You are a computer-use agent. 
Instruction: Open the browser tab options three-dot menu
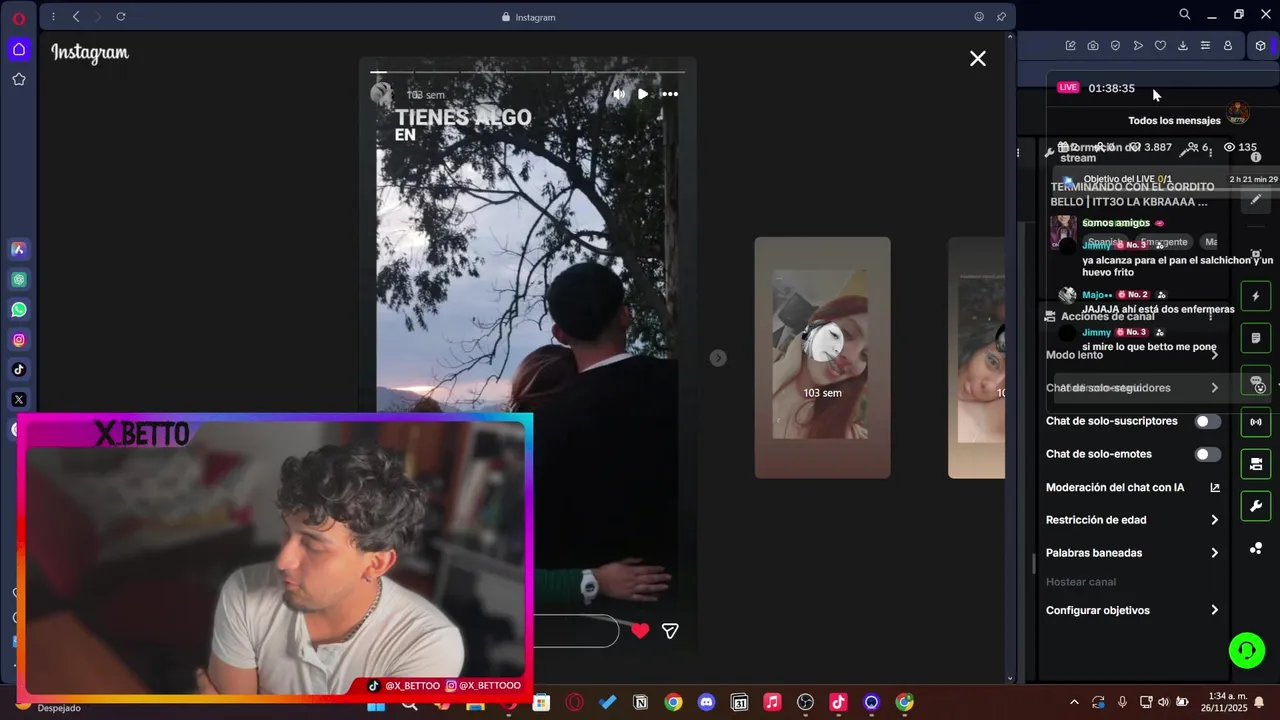[x=53, y=17]
